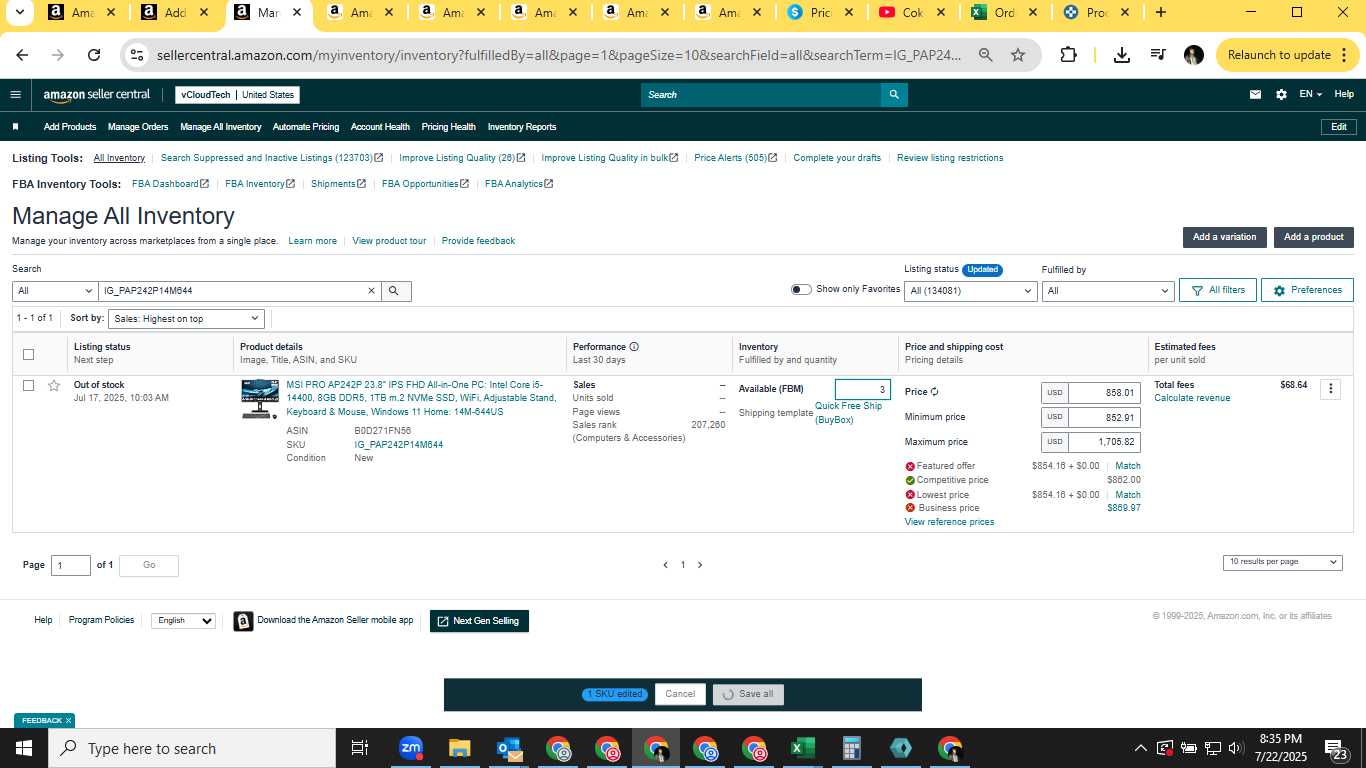Open File Explorer from the taskbar
1366x768 pixels.
coord(459,748)
